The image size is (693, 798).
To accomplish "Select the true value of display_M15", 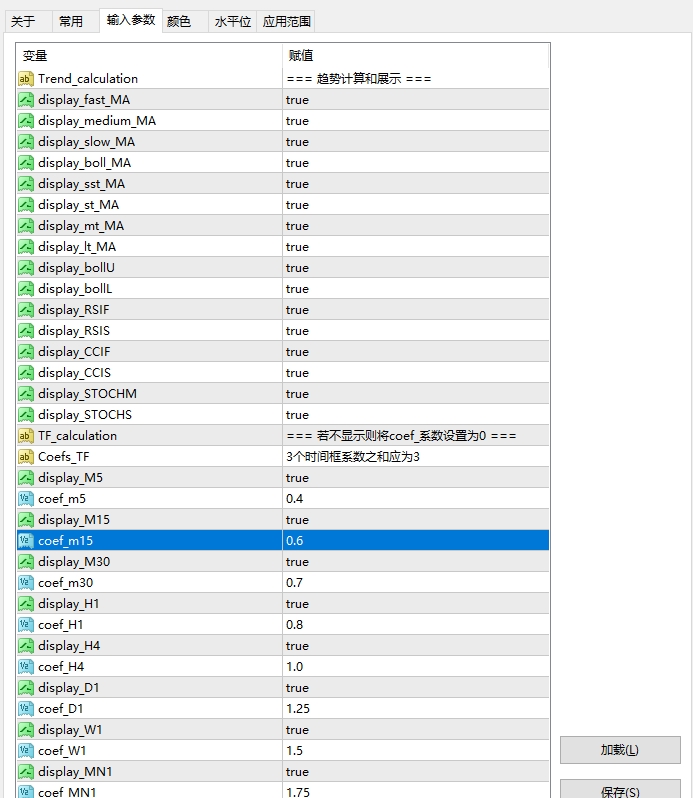I will coord(297,520).
